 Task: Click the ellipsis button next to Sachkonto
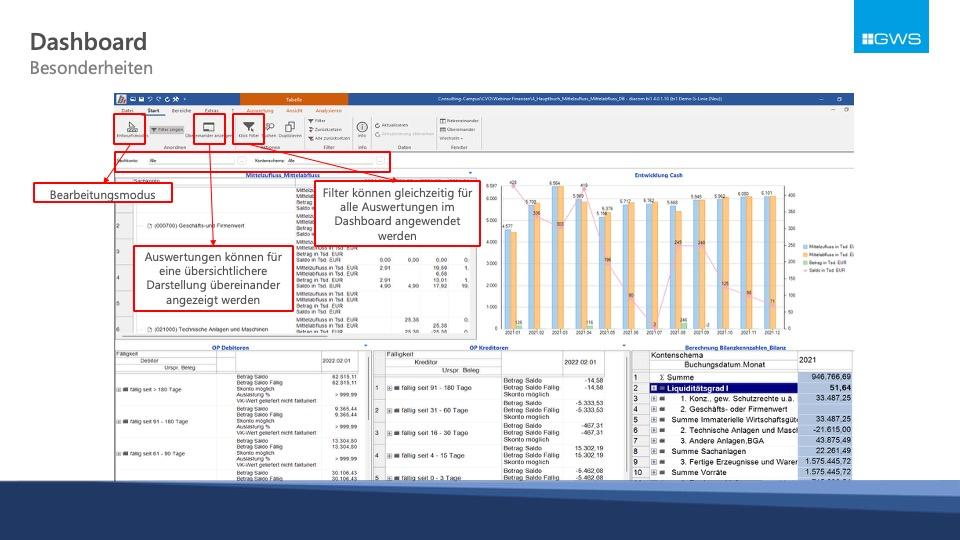[x=242, y=161]
